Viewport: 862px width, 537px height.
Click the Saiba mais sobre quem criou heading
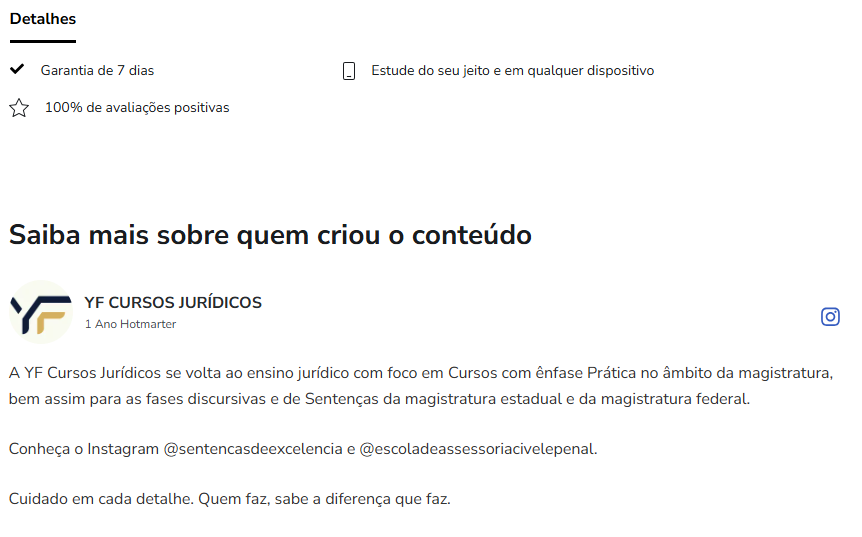[270, 235]
